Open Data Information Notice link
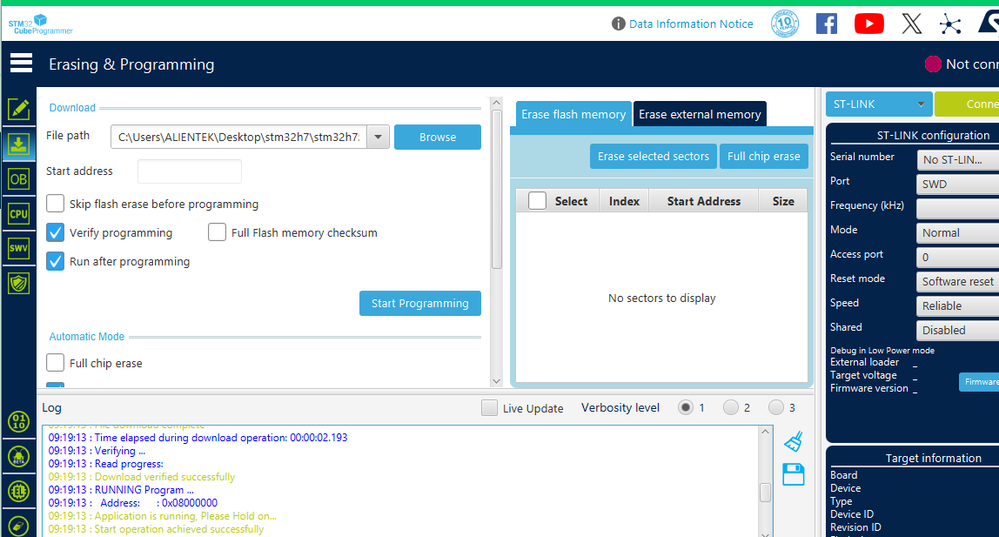999x537 pixels. click(691, 24)
